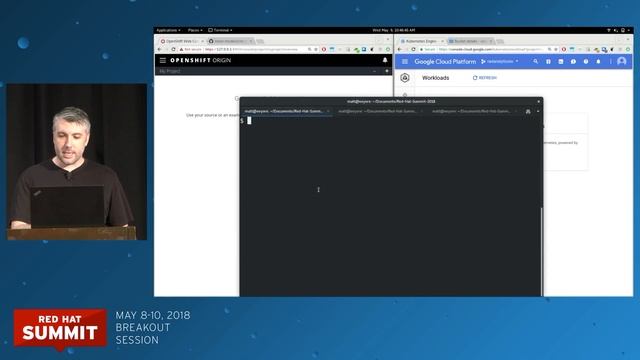Open the Google Cloud more options menu

[x=611, y=62]
